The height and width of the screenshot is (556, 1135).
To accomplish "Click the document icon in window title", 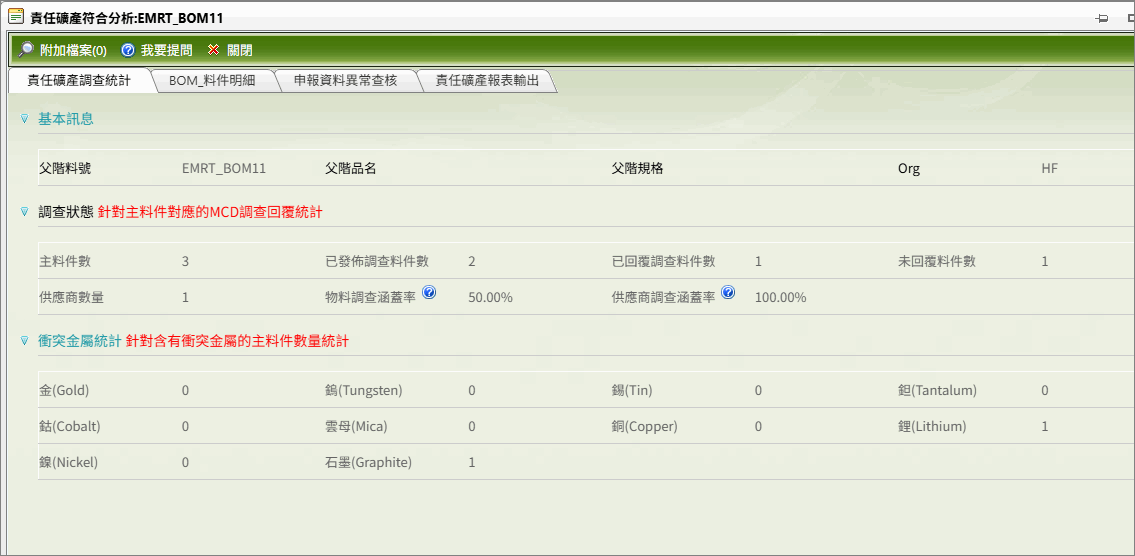I will click(15, 16).
